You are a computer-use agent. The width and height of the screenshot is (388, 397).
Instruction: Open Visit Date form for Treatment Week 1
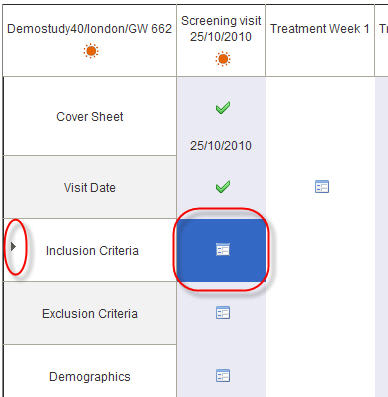[322, 187]
